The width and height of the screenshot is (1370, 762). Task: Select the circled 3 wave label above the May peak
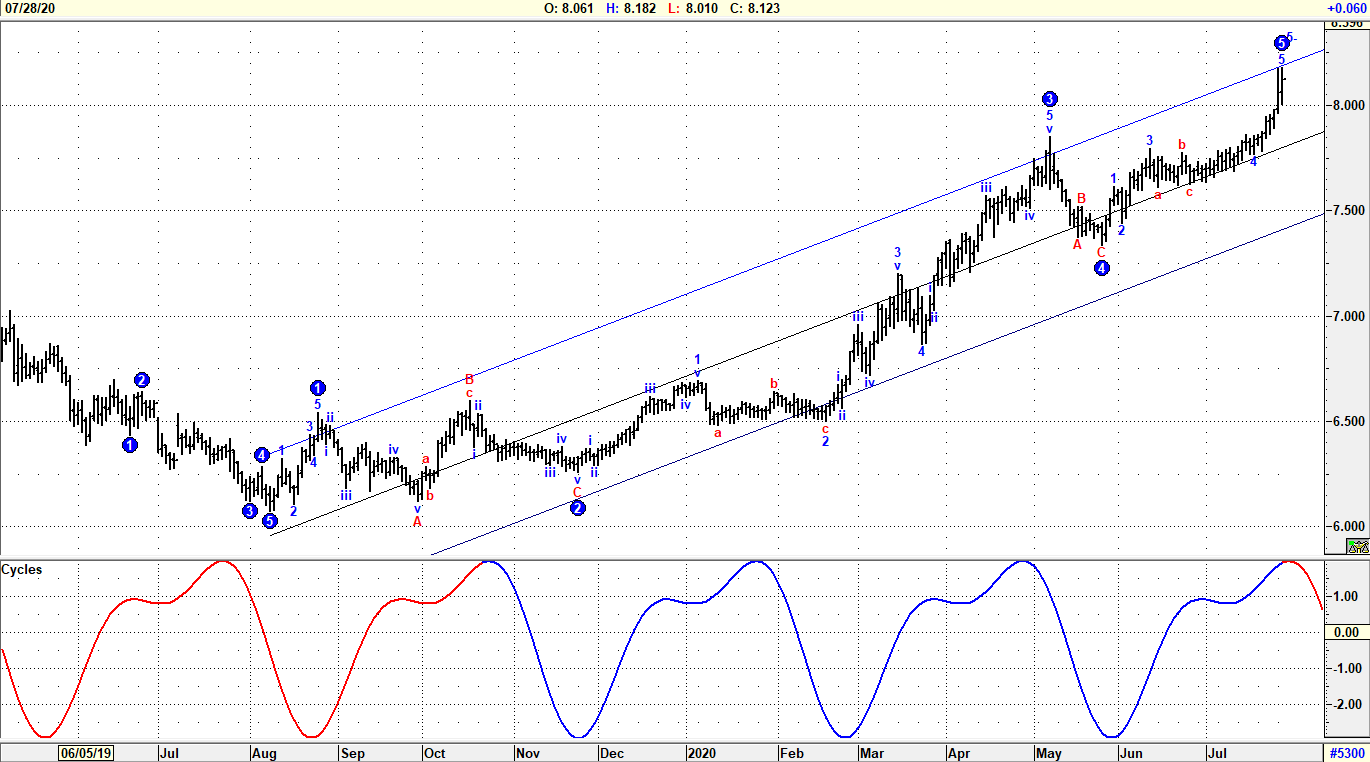[1049, 98]
